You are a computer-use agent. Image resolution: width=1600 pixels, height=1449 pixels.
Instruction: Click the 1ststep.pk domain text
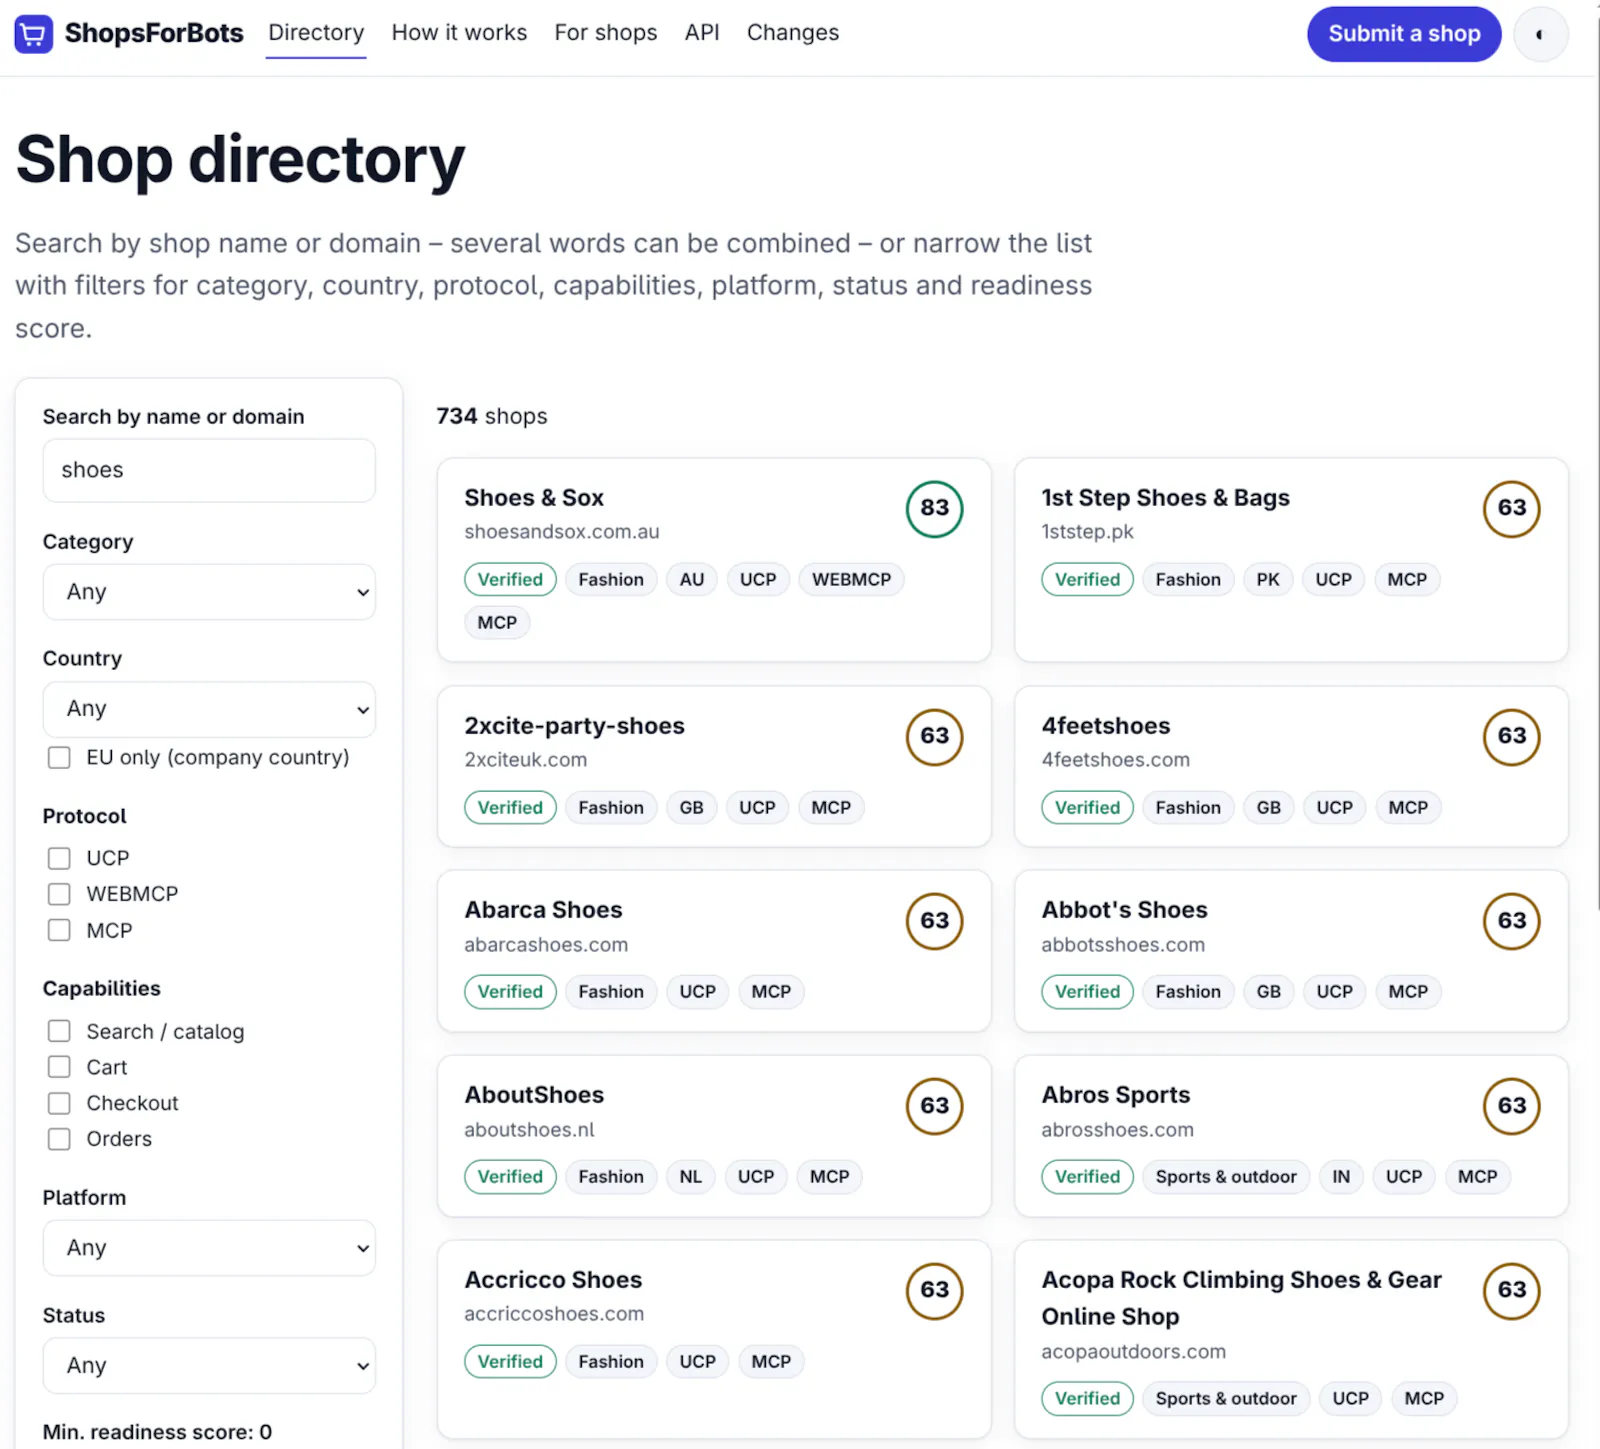[1087, 532]
